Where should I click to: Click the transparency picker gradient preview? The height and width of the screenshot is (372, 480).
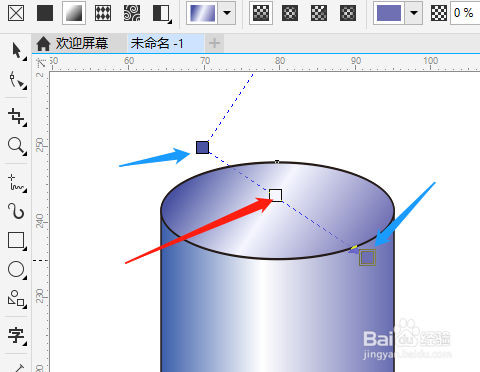coord(202,13)
